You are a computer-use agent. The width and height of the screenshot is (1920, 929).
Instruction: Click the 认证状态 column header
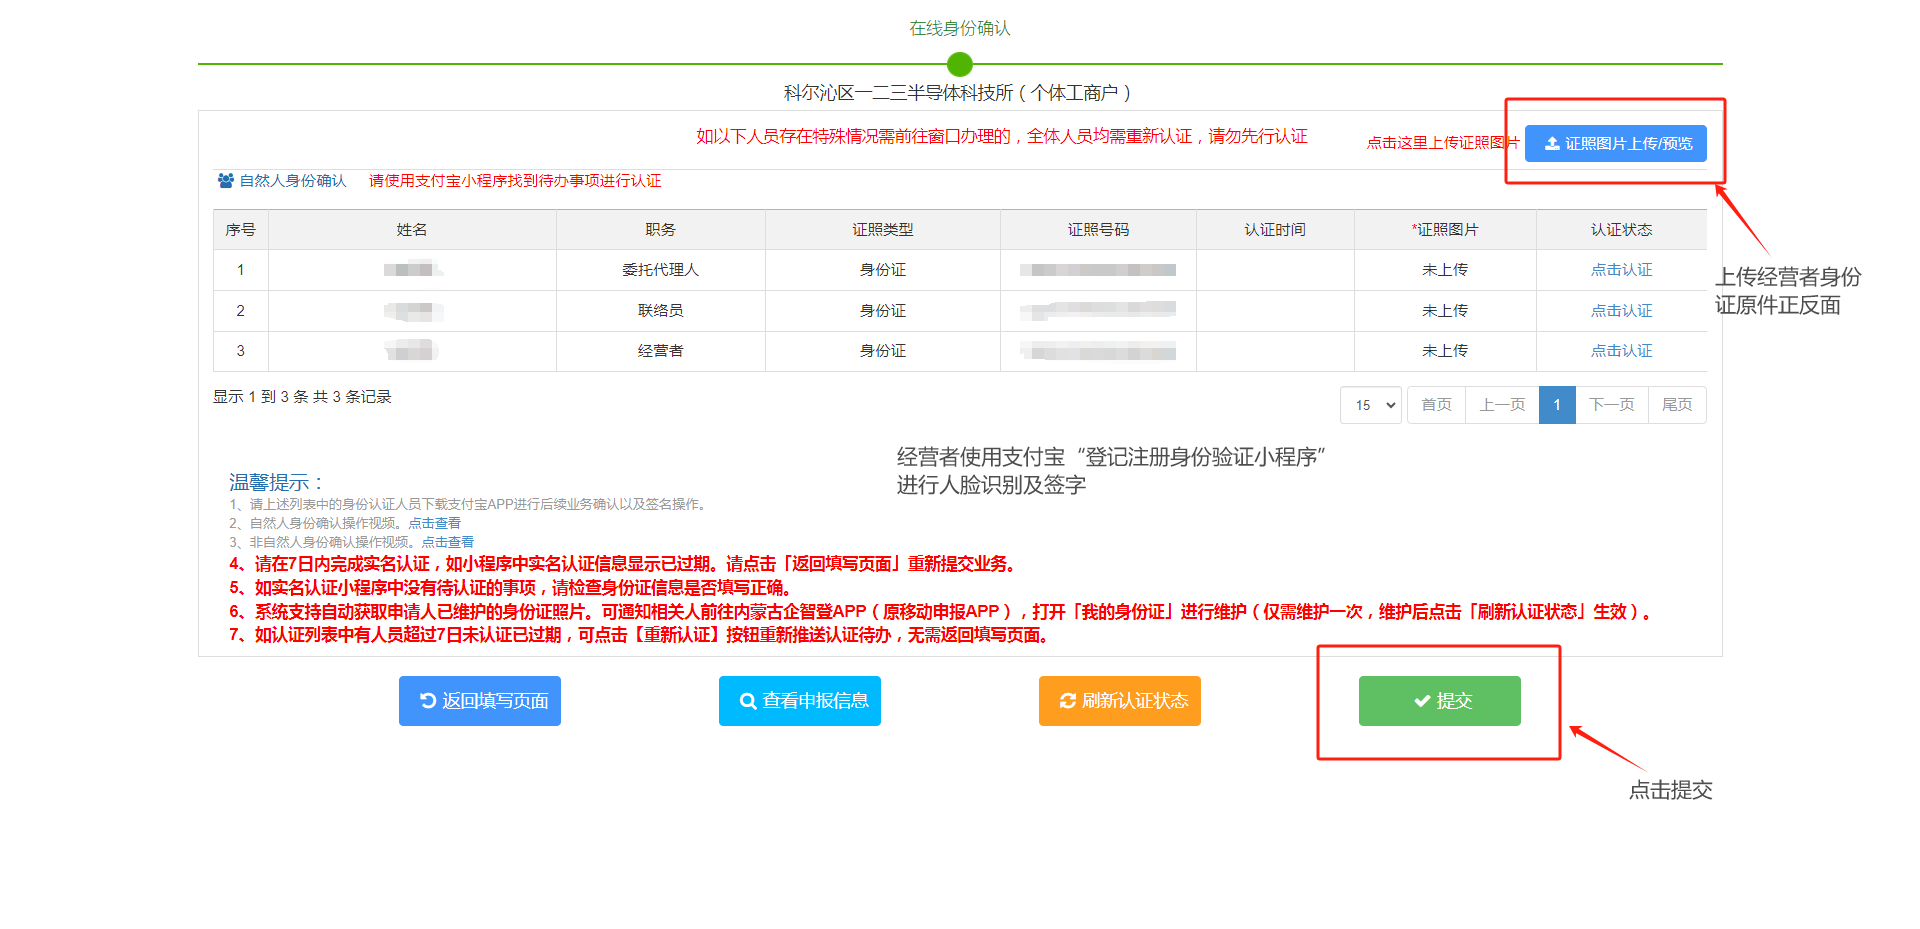tap(1621, 230)
